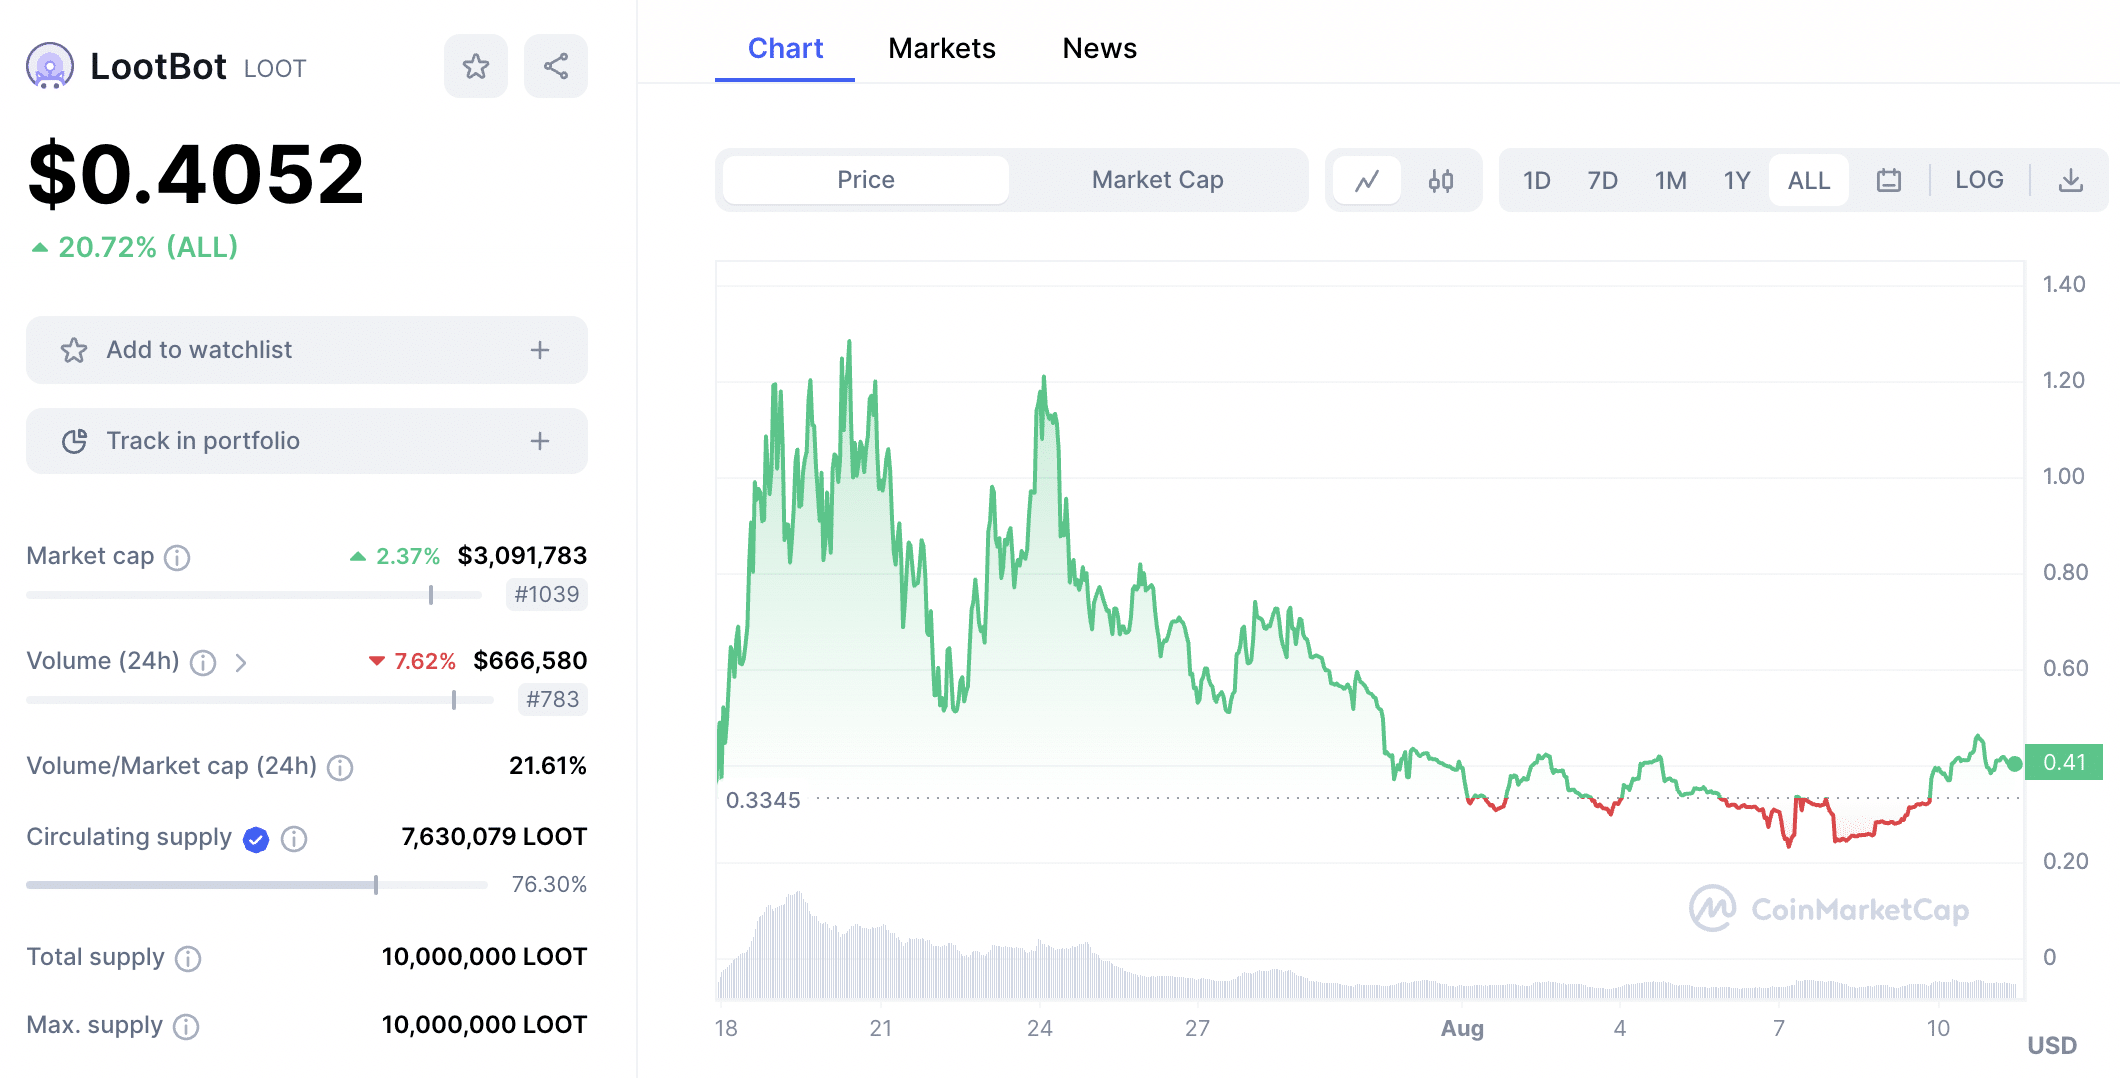Click the 0.3345 opening price label
Image resolution: width=2120 pixels, height=1078 pixels.
coord(763,800)
